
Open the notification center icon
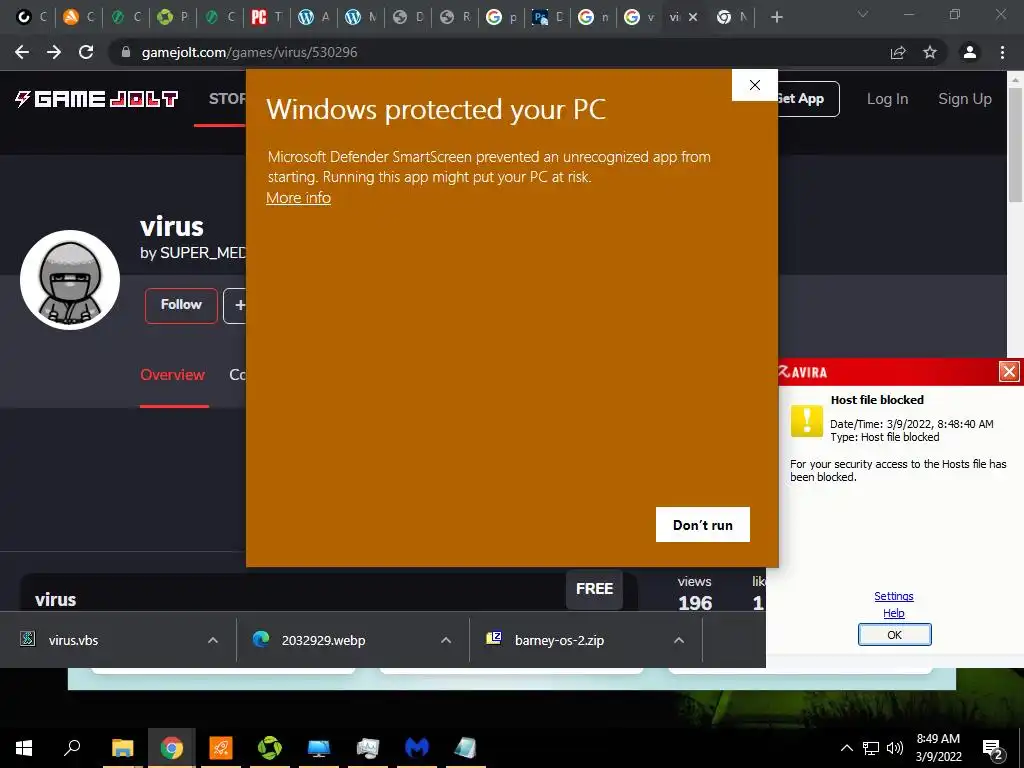coord(993,749)
